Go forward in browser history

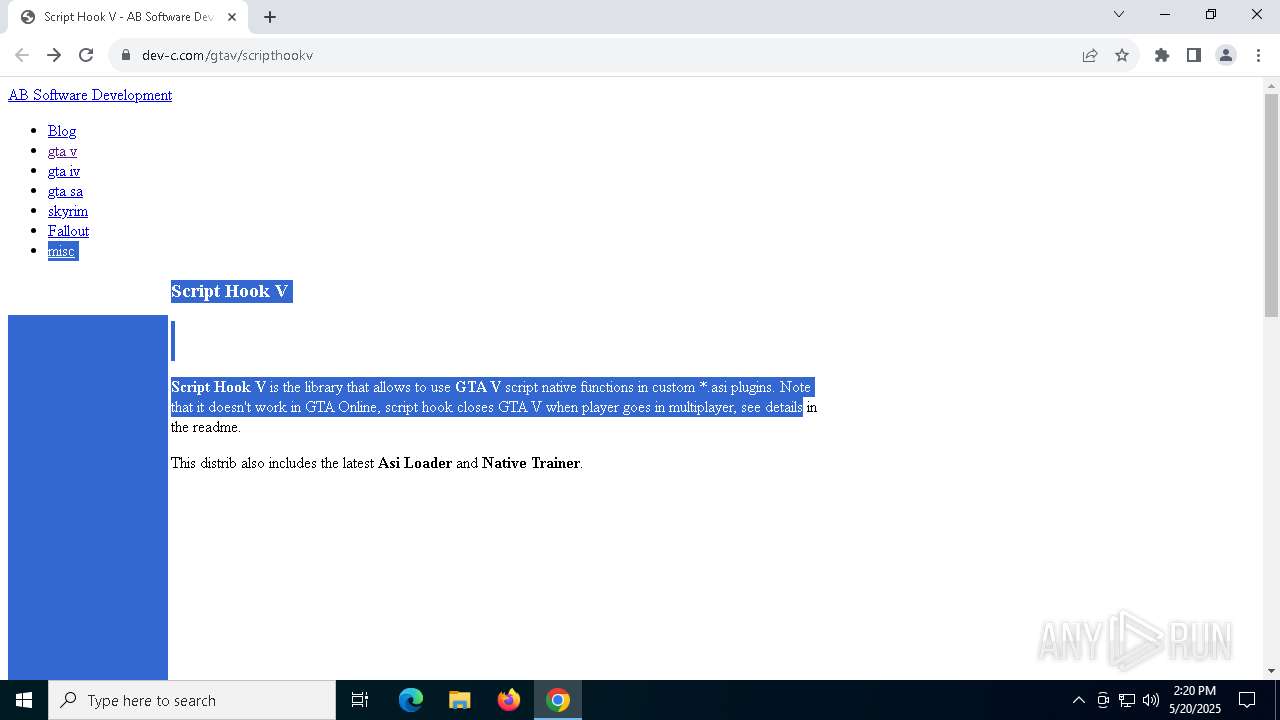tap(54, 55)
